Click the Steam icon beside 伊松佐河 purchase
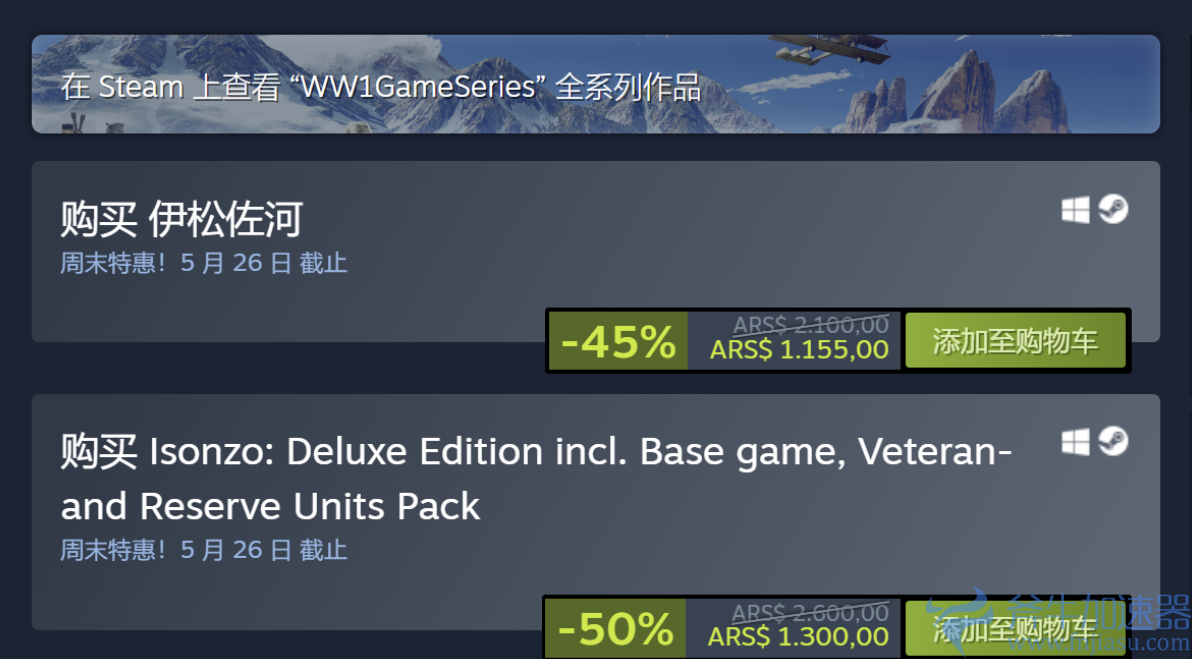Image resolution: width=1192 pixels, height=659 pixels. pyautogui.click(x=1113, y=209)
